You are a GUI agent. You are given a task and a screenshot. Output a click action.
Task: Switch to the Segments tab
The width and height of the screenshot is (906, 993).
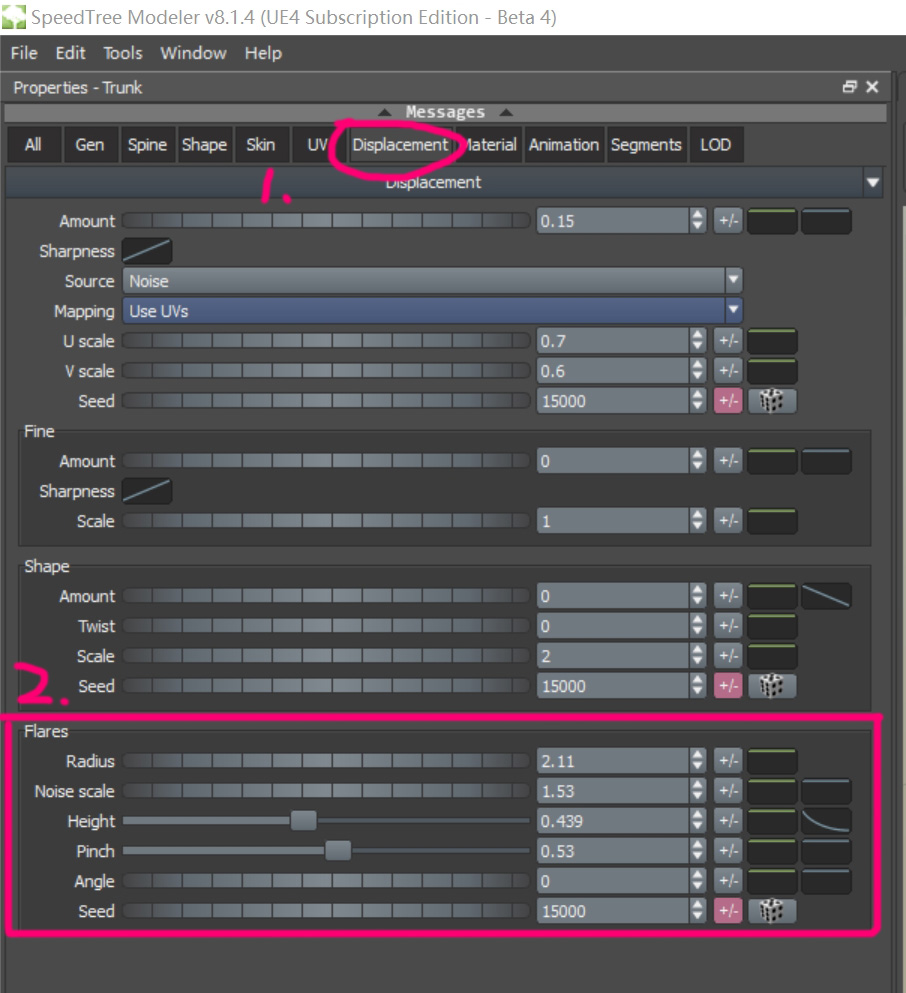(646, 145)
